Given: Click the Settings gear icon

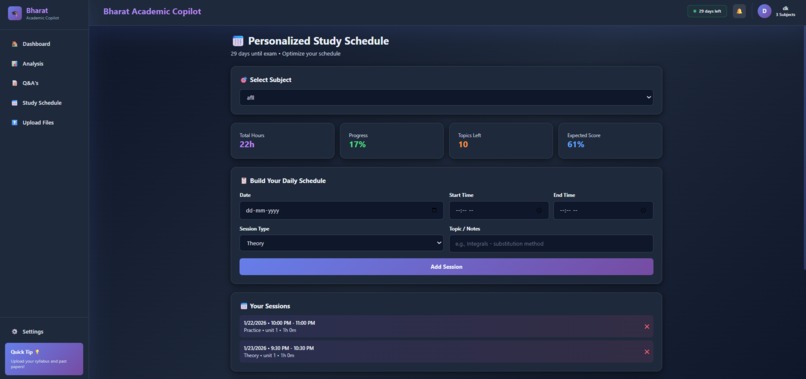Looking at the screenshot, I should tap(14, 332).
